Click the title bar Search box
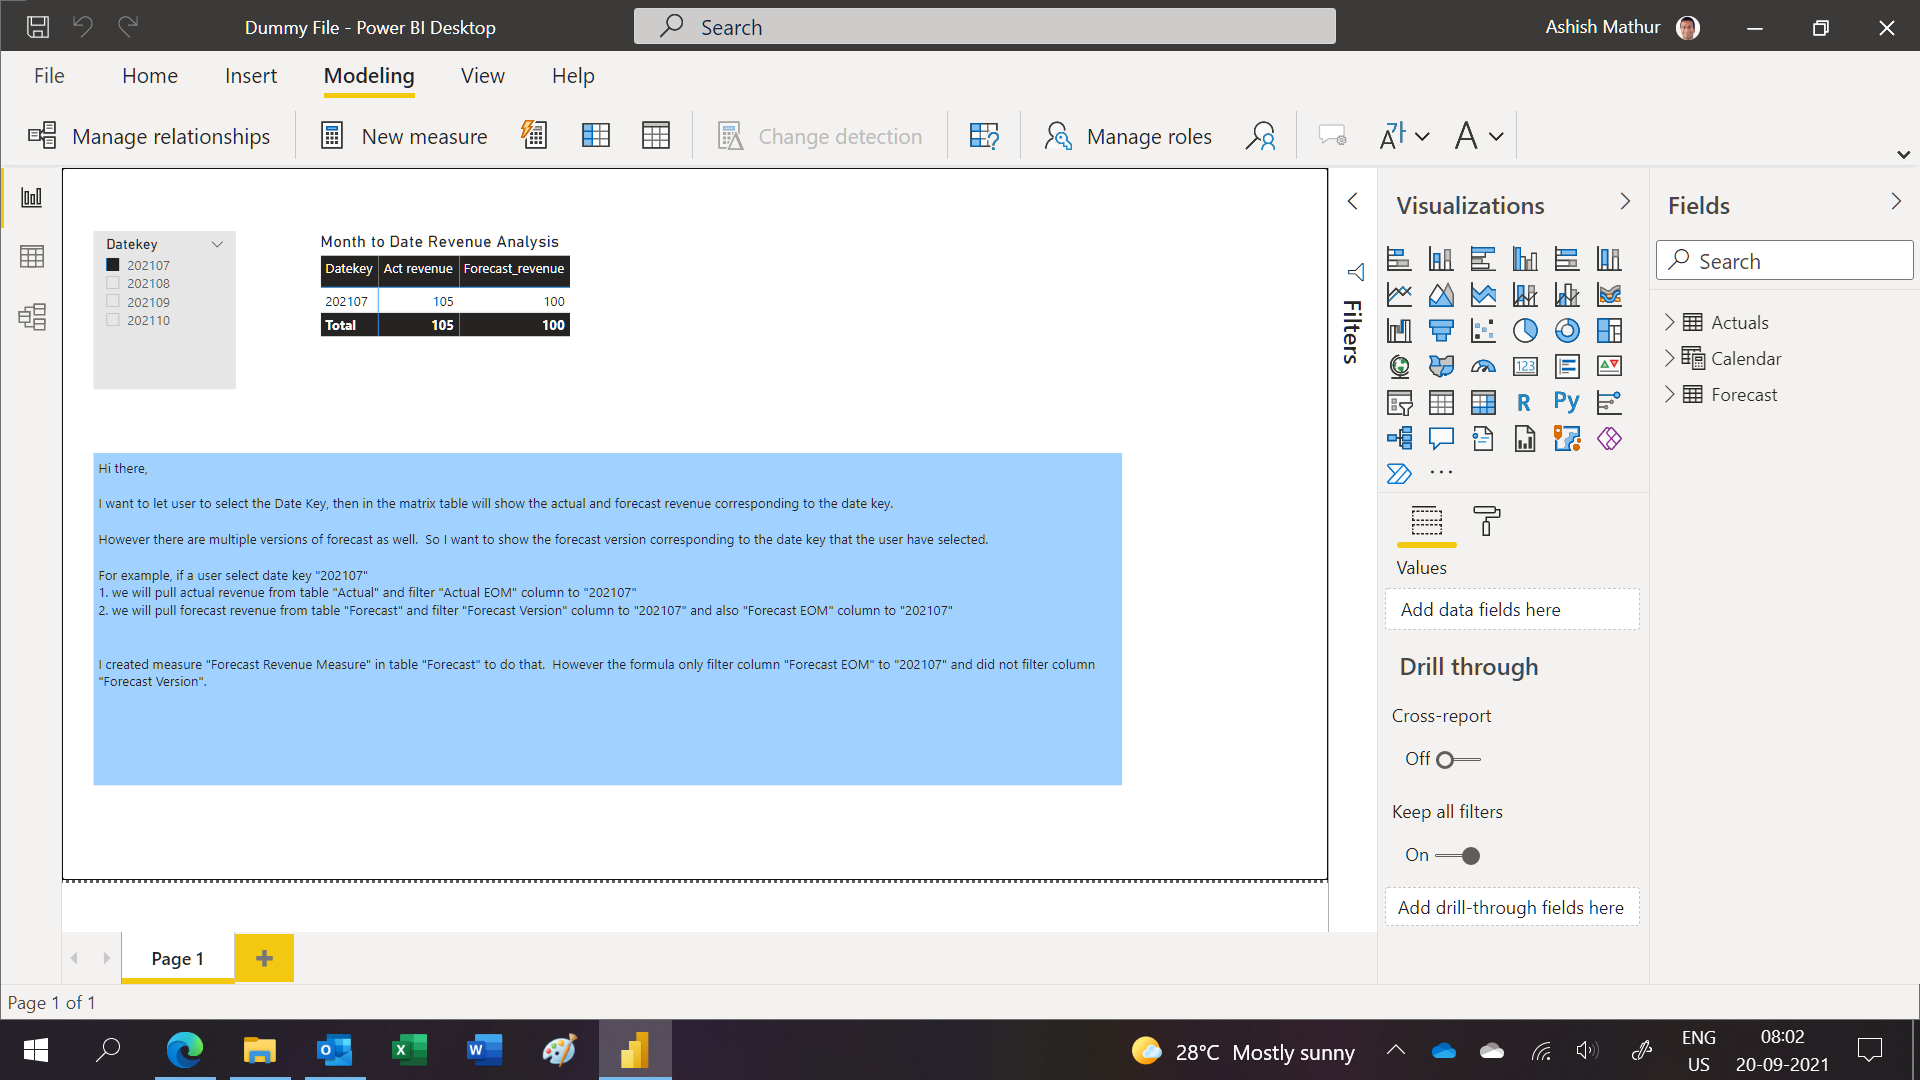 [x=984, y=27]
